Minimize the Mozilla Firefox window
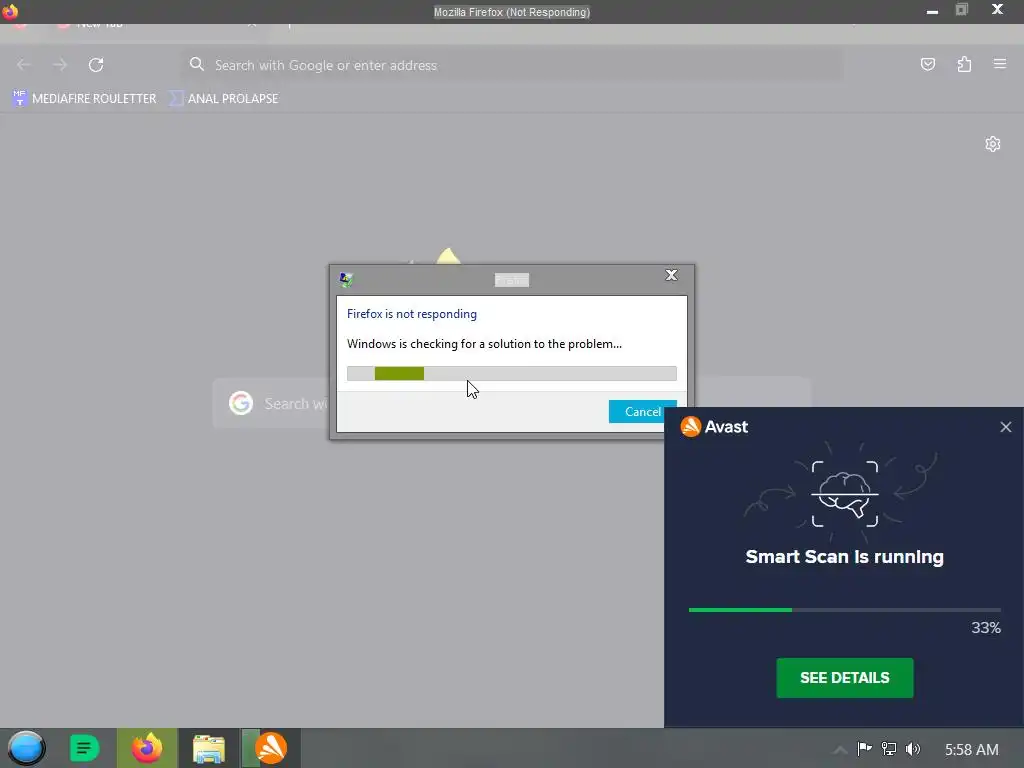 933,11
